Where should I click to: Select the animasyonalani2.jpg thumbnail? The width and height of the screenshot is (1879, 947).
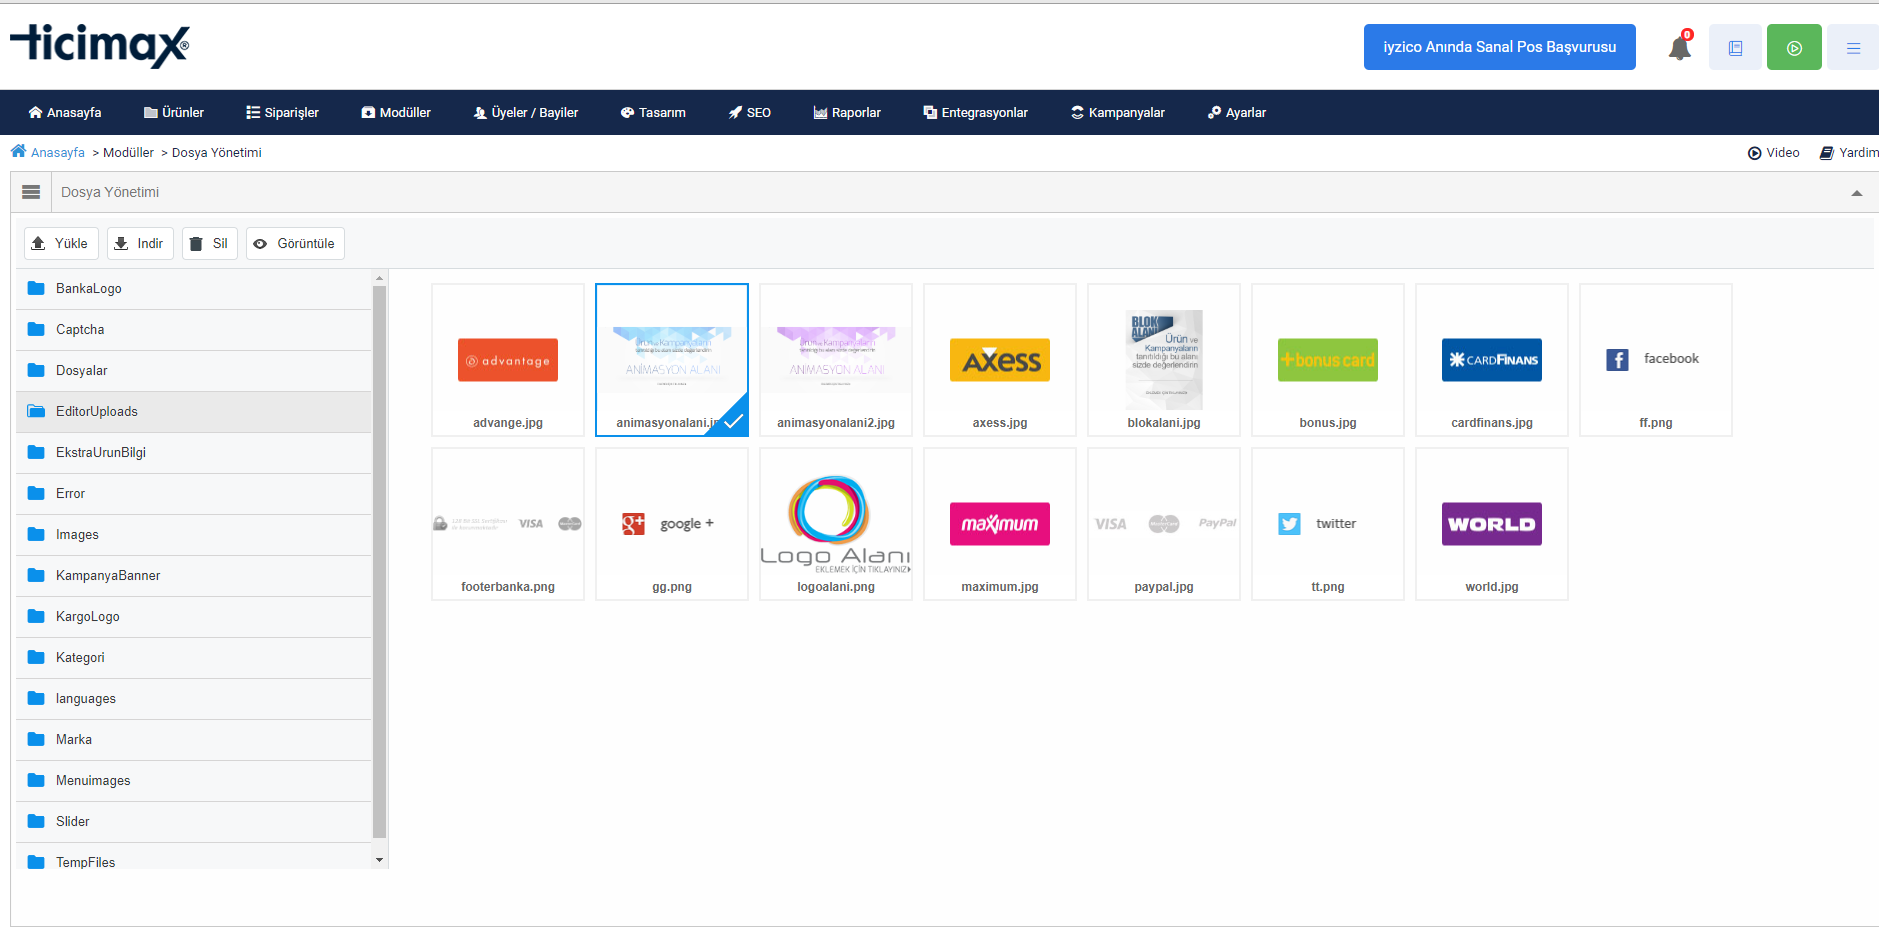pyautogui.click(x=836, y=360)
